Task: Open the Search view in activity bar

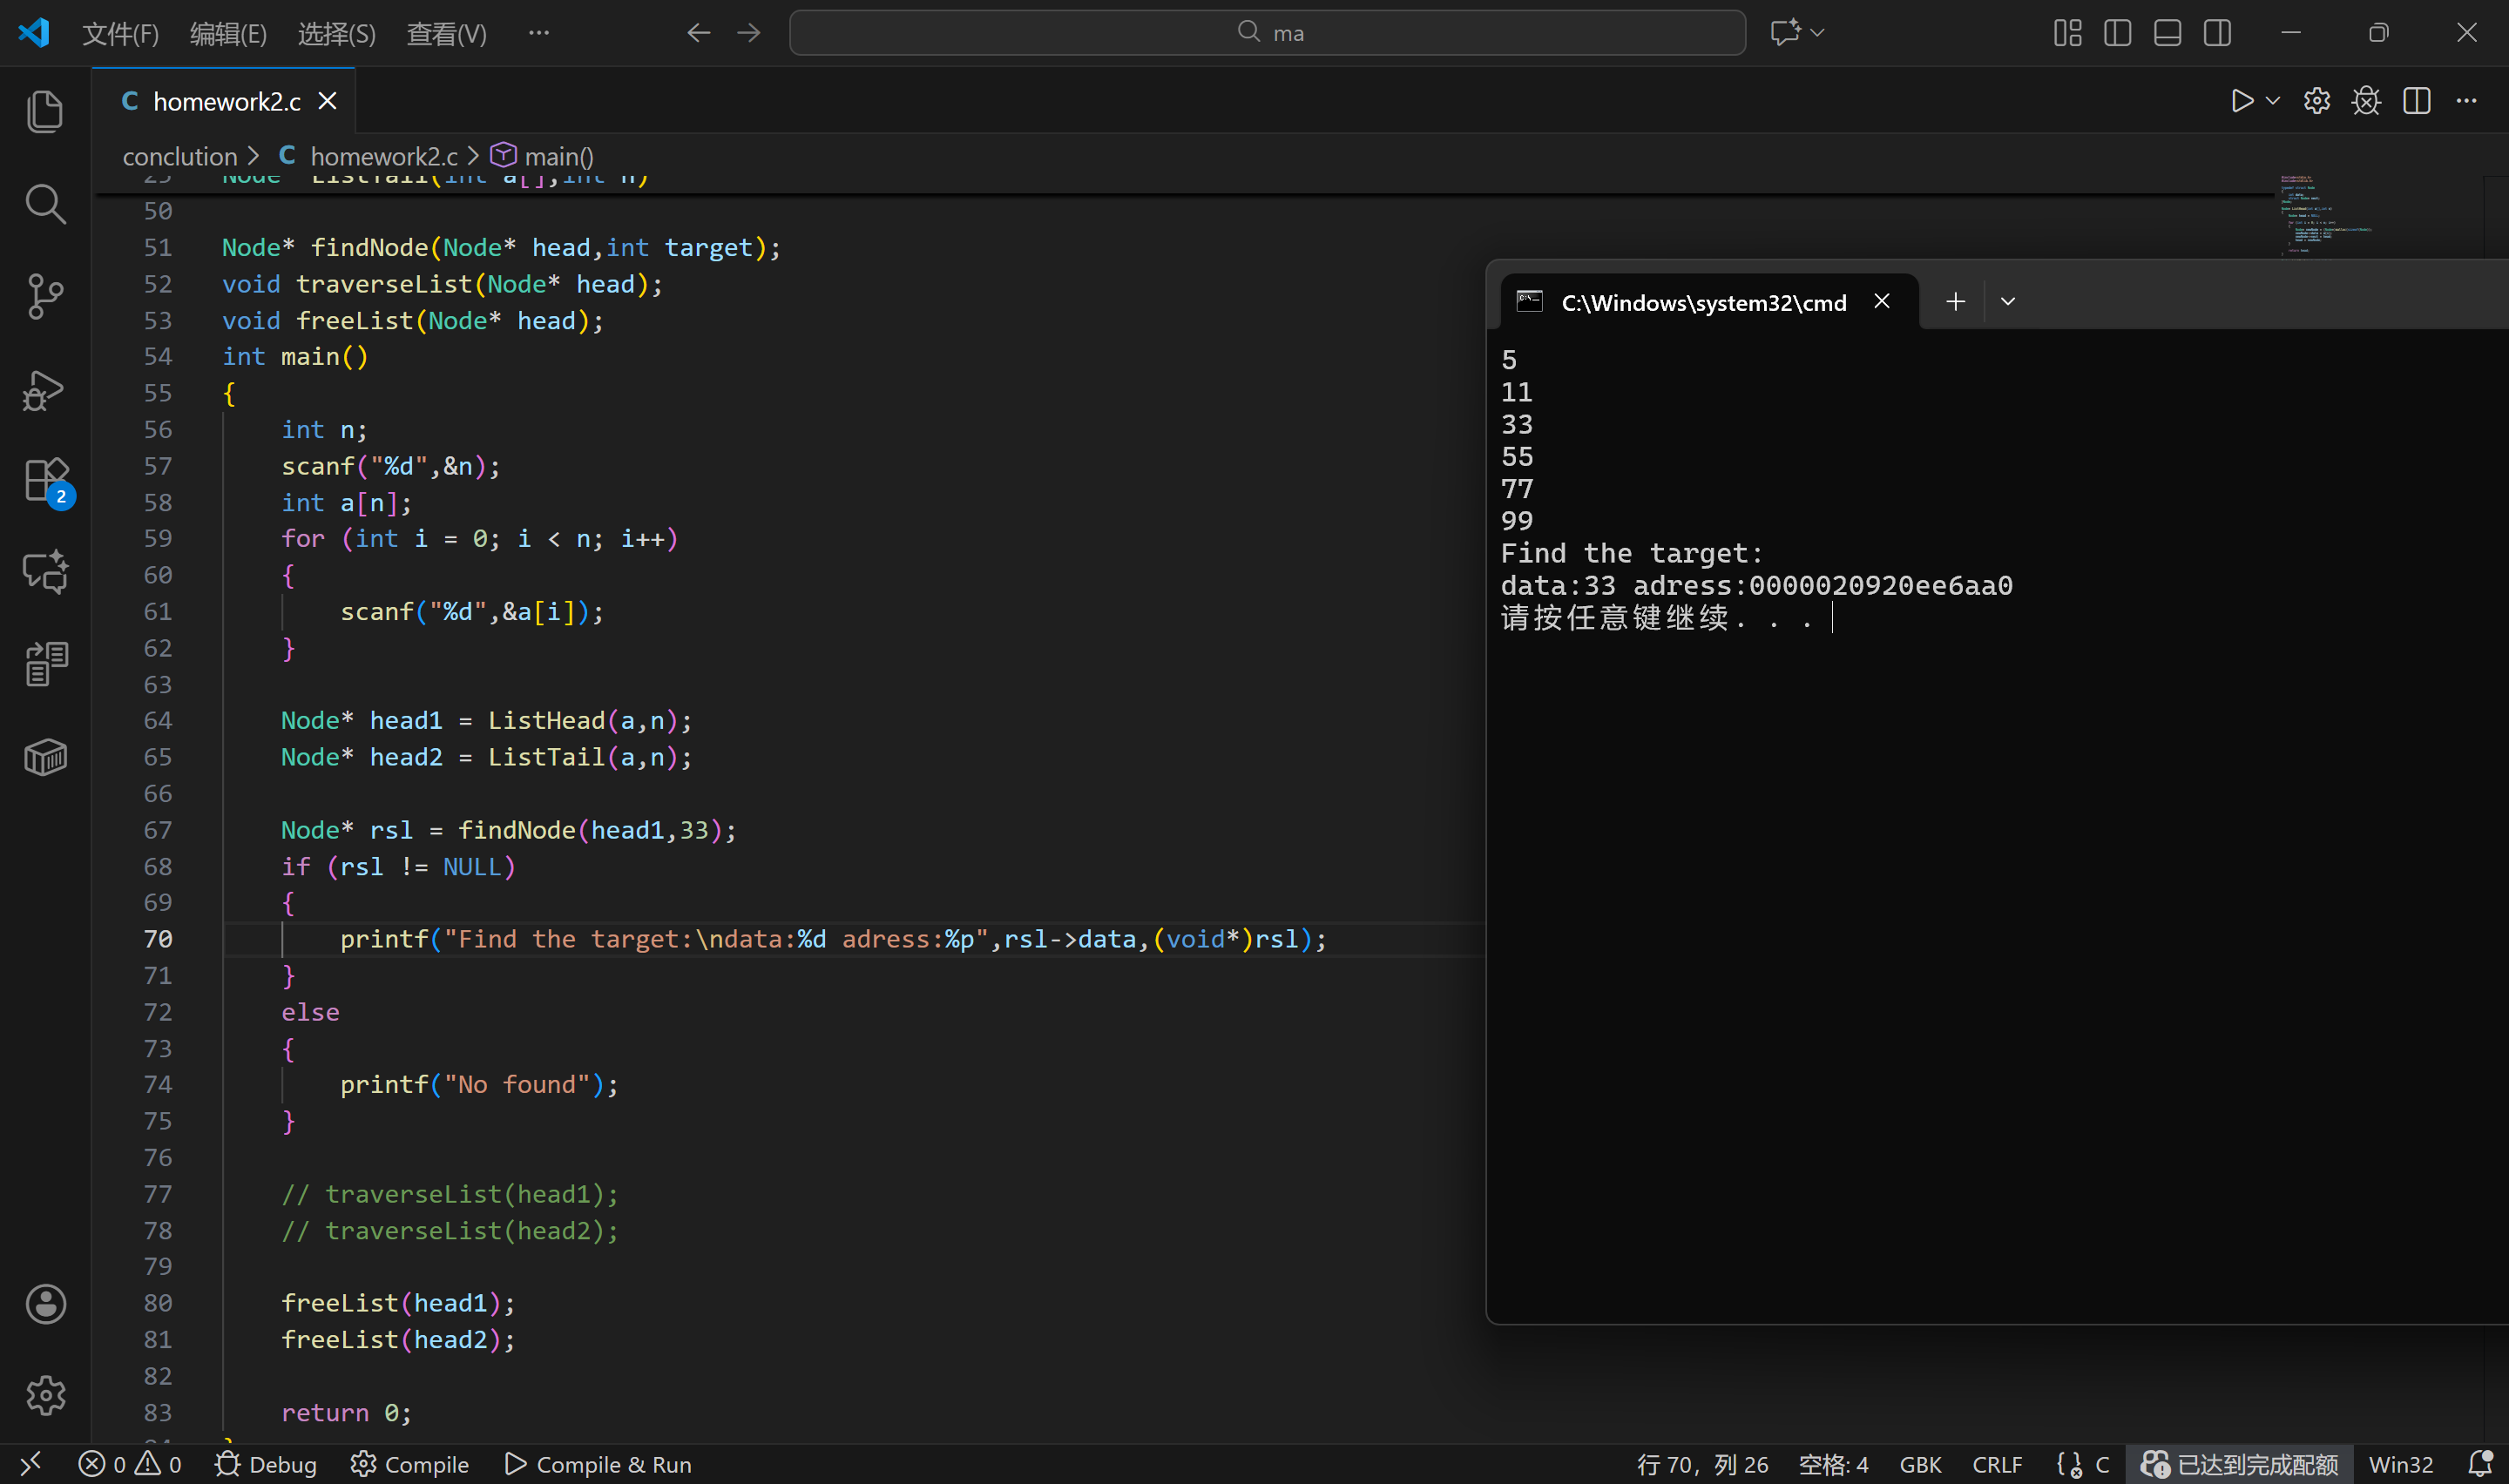Action: click(45, 204)
